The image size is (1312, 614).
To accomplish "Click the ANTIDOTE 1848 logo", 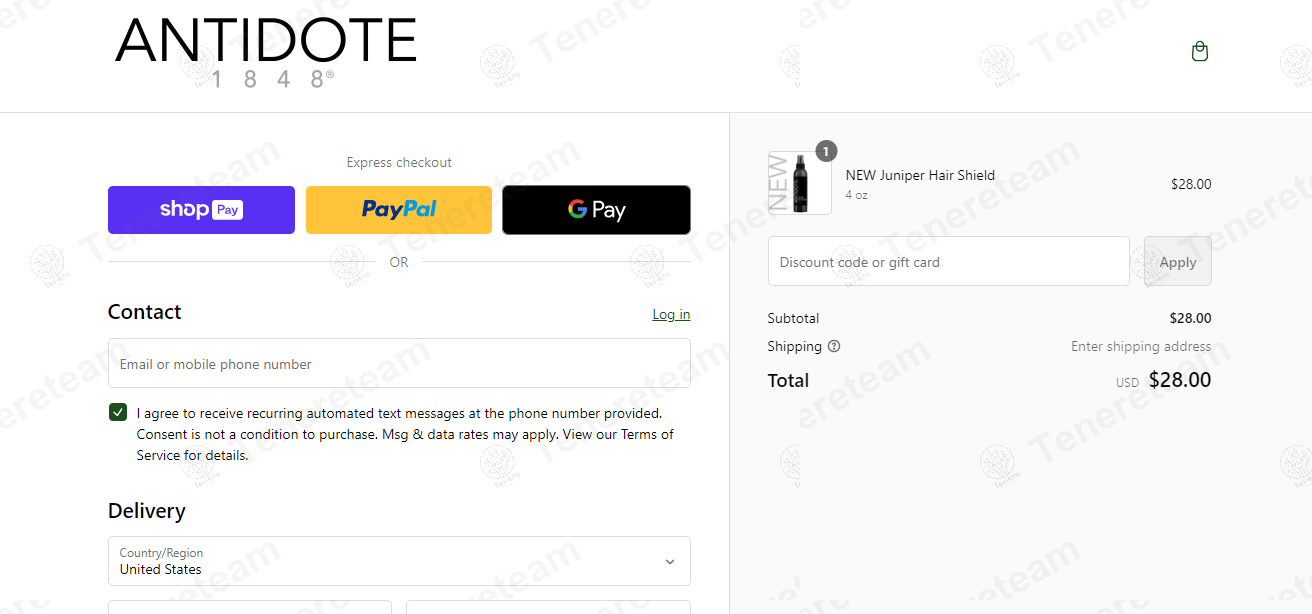I will pyautogui.click(x=266, y=53).
